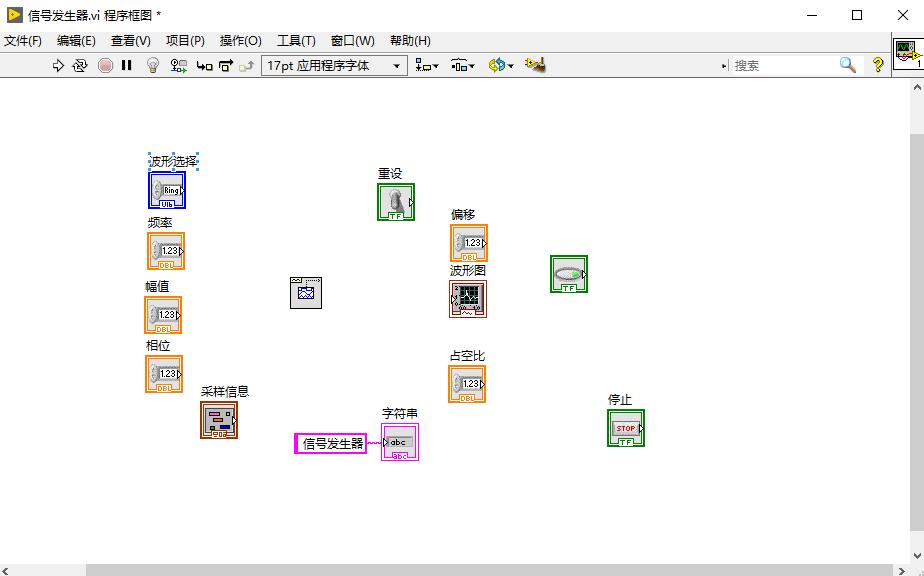Image resolution: width=924 pixels, height=576 pixels.
Task: Click the Step Out button
Action: click(x=246, y=65)
